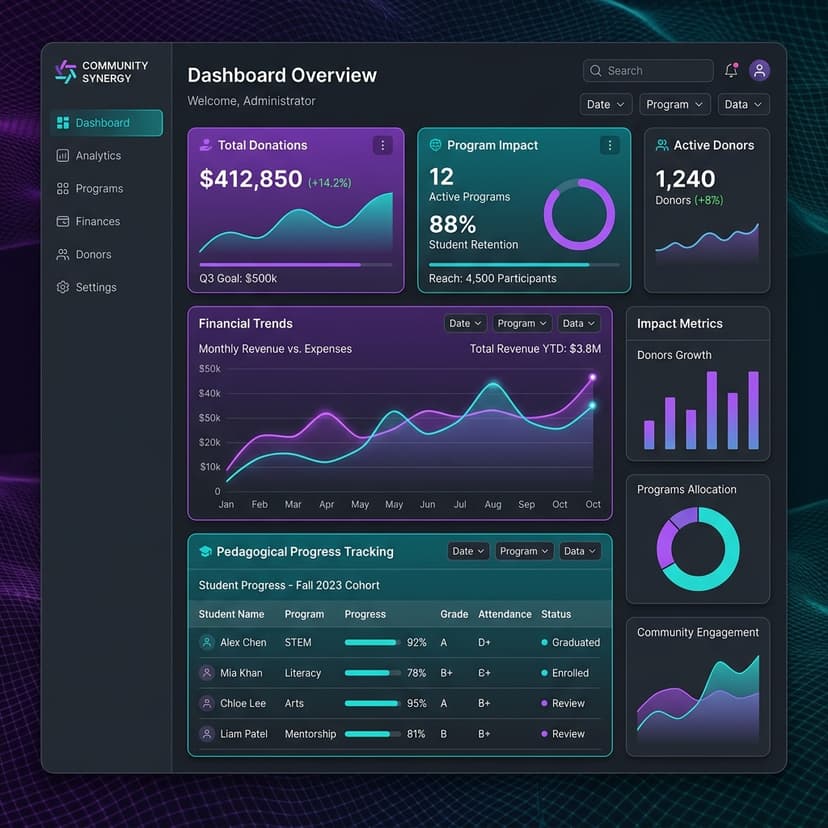
Task: Open Program Impact card options menu
Action: click(x=609, y=145)
